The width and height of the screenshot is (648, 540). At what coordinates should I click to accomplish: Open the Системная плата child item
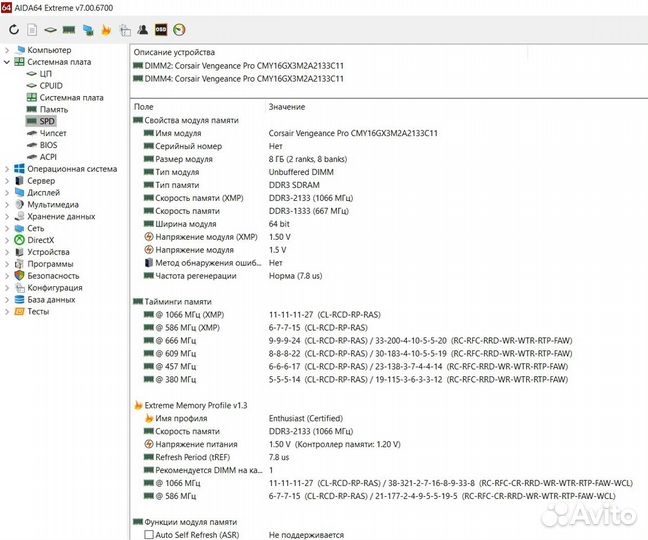point(71,98)
